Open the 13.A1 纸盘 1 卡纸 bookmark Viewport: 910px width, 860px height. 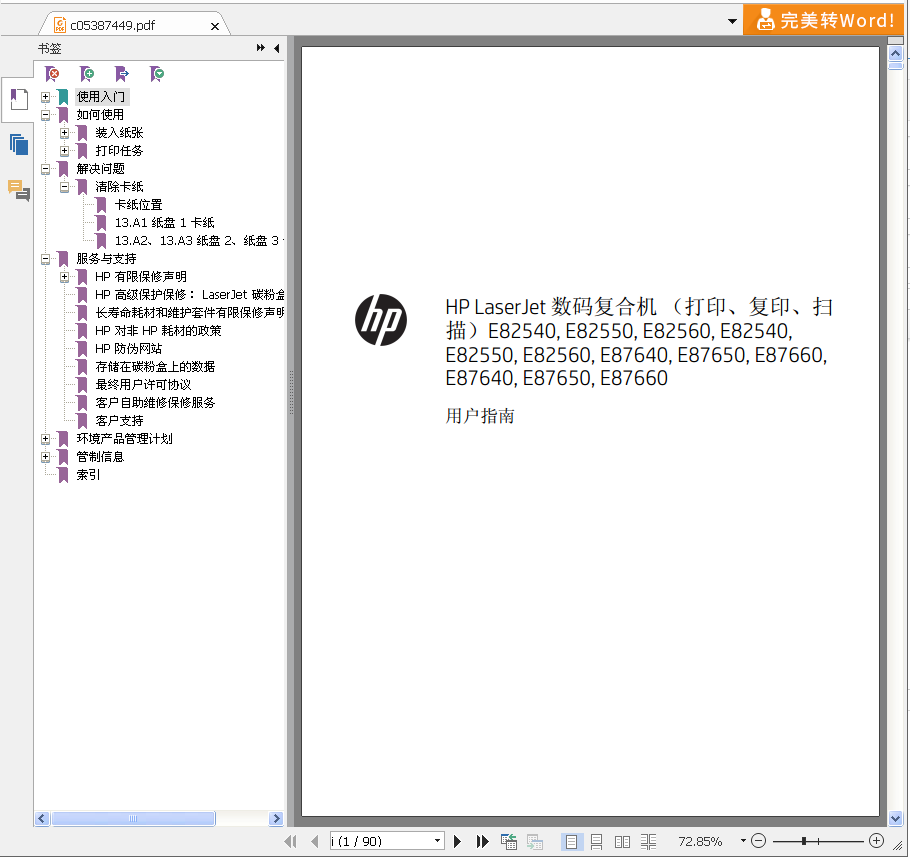[164, 223]
